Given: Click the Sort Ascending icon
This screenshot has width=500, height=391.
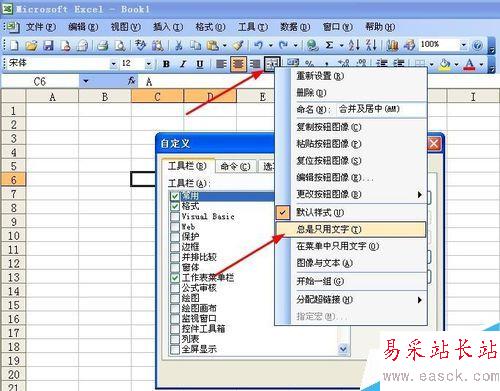Looking at the screenshot, I should click(x=354, y=45).
